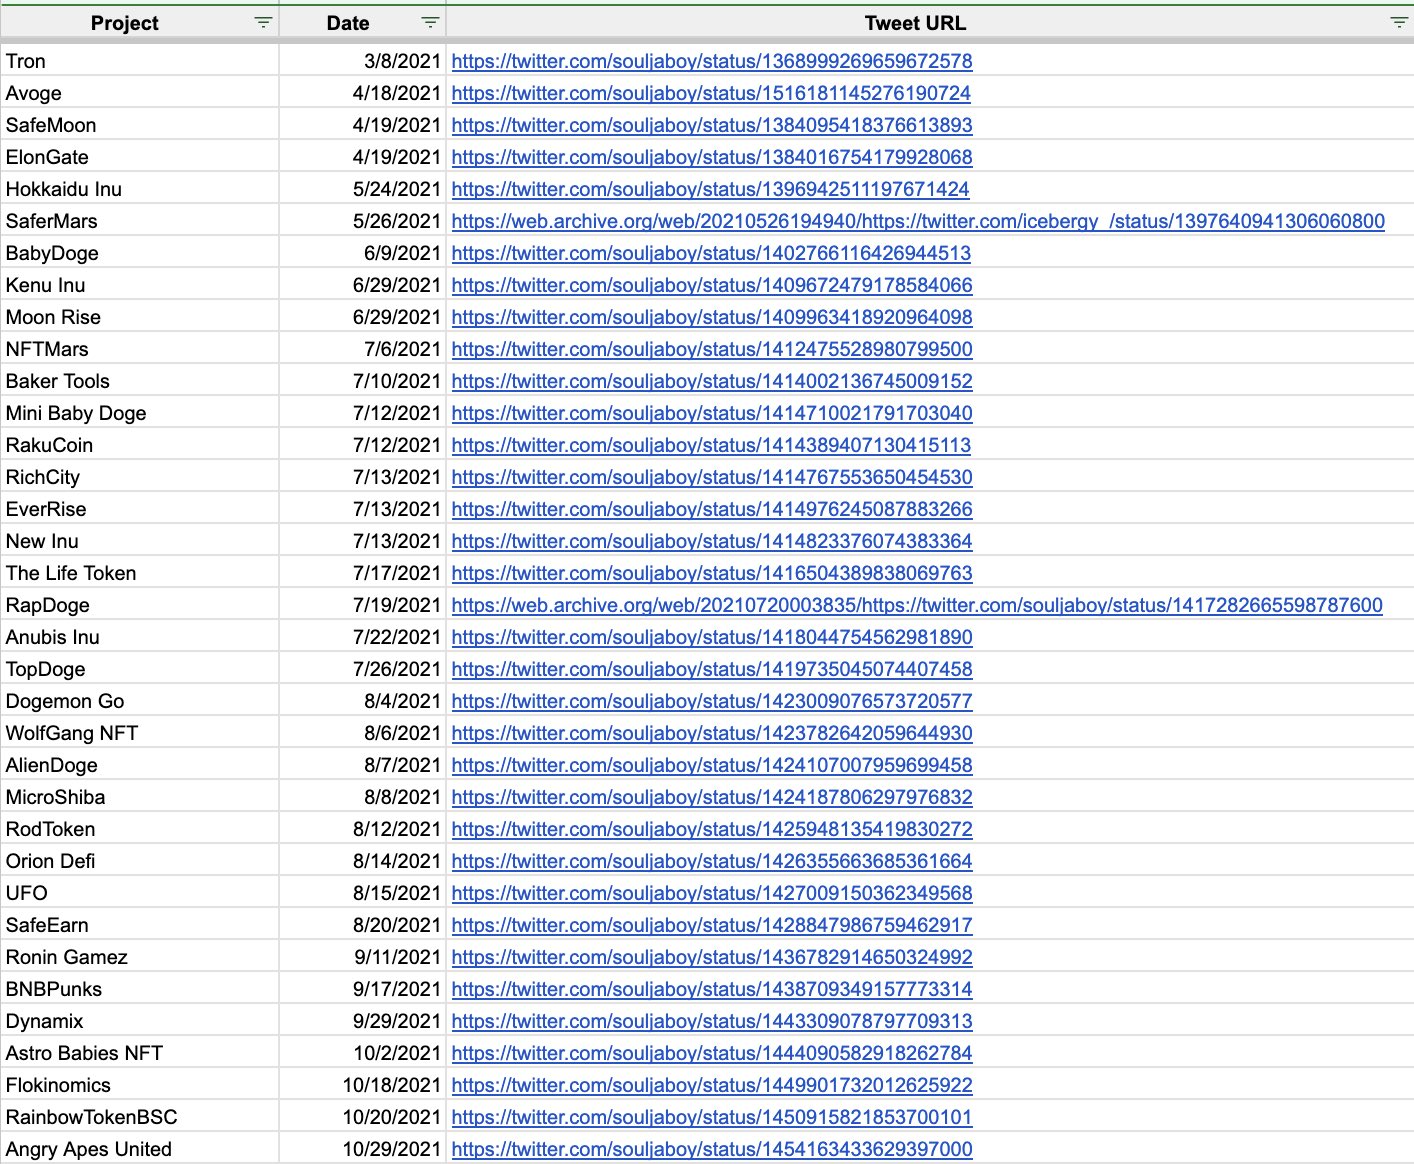Image resolution: width=1414 pixels, height=1164 pixels.
Task: Open the Ronin Gamez tweet link
Action: tap(712, 957)
